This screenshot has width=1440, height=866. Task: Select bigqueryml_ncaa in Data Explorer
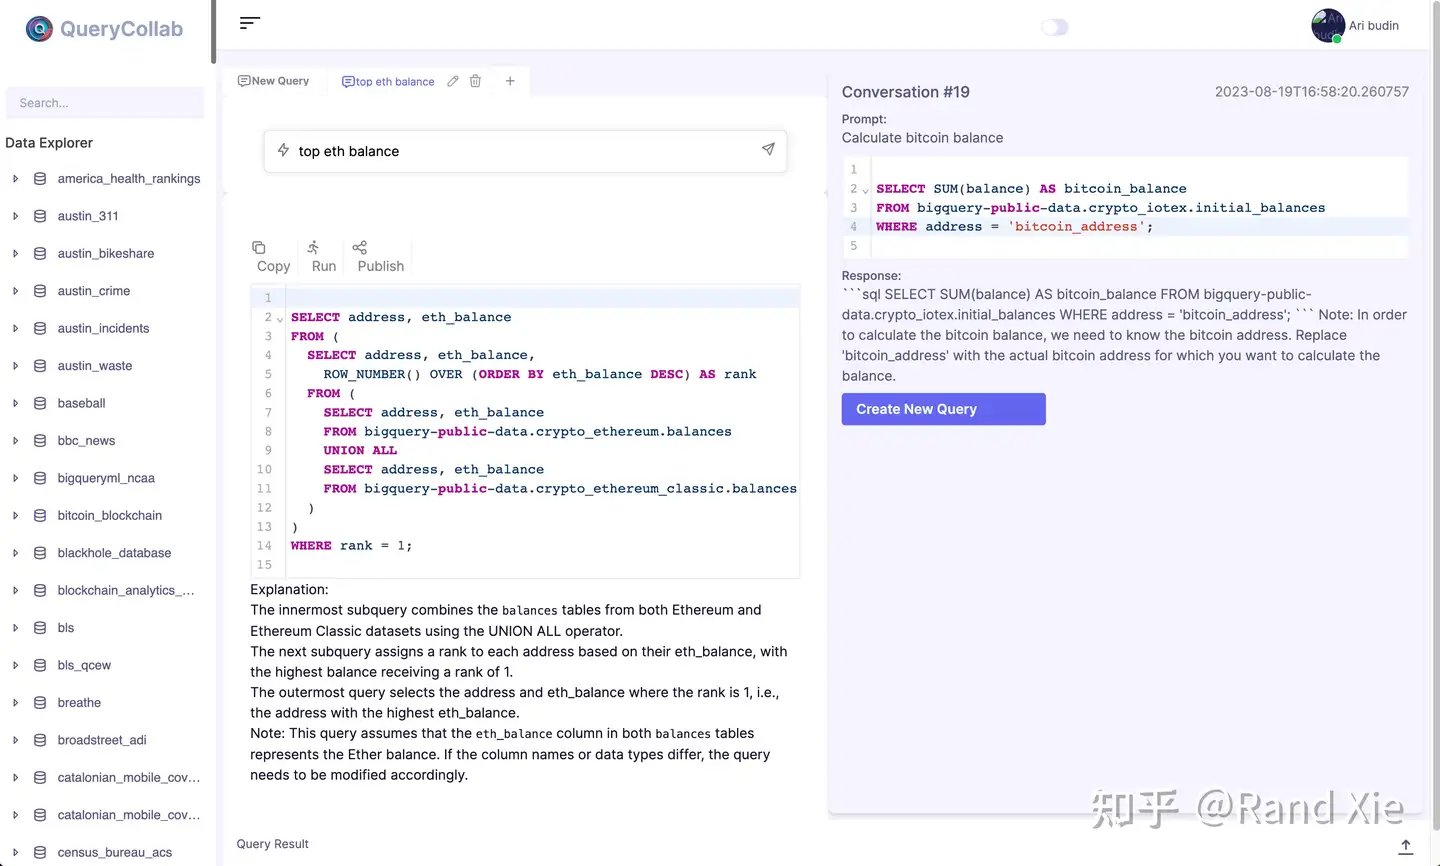[x=106, y=478]
